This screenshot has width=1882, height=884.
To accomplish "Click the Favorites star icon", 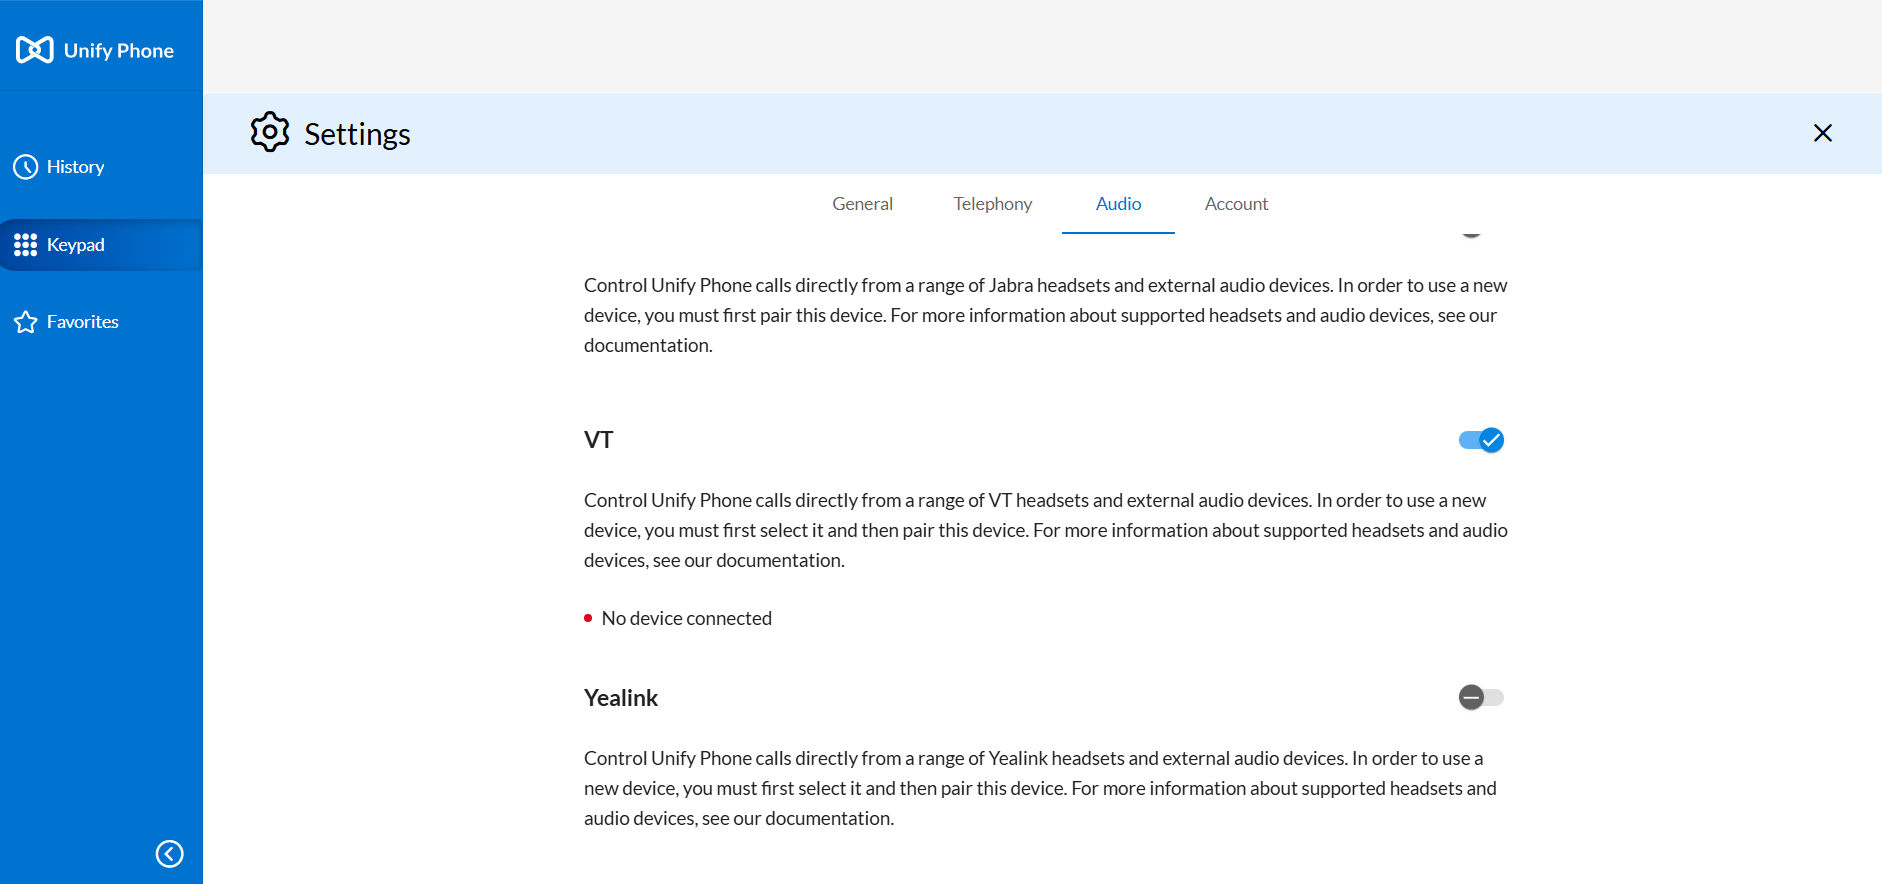I will pos(26,322).
